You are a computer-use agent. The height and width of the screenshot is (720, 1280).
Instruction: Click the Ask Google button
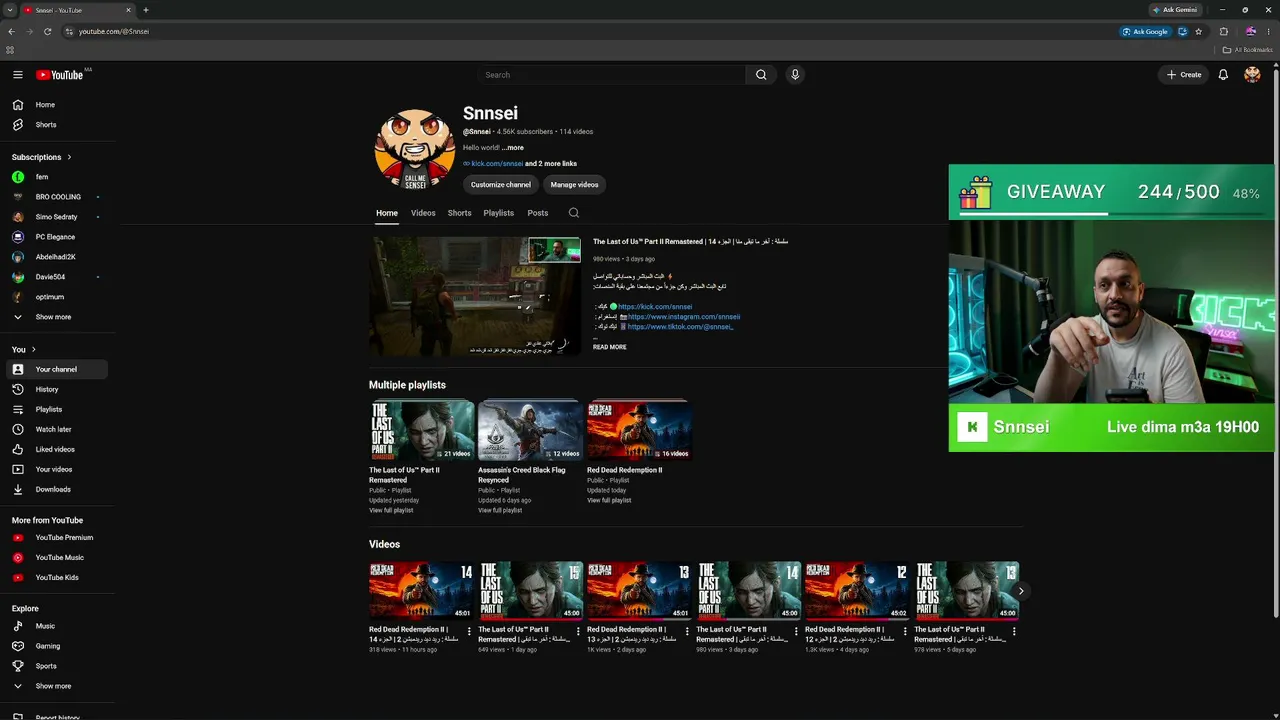click(x=1146, y=31)
